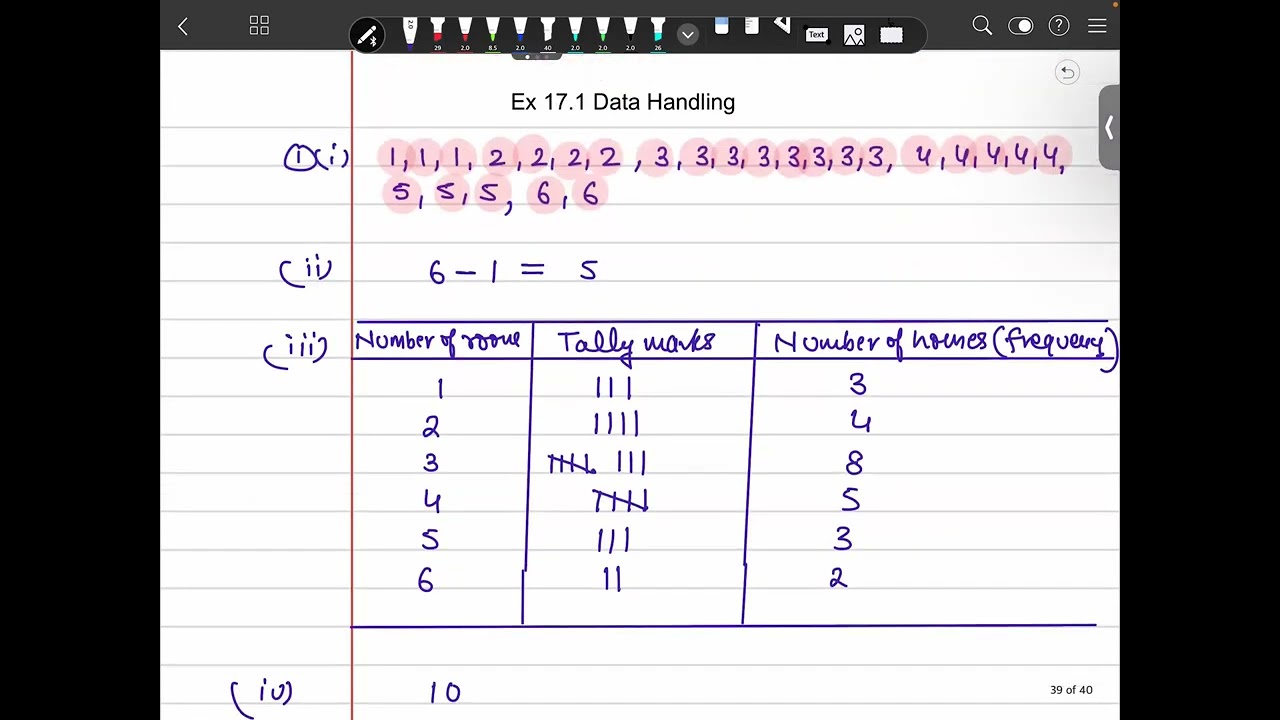Click the undo arrow button
1280x720 pixels.
point(1067,72)
